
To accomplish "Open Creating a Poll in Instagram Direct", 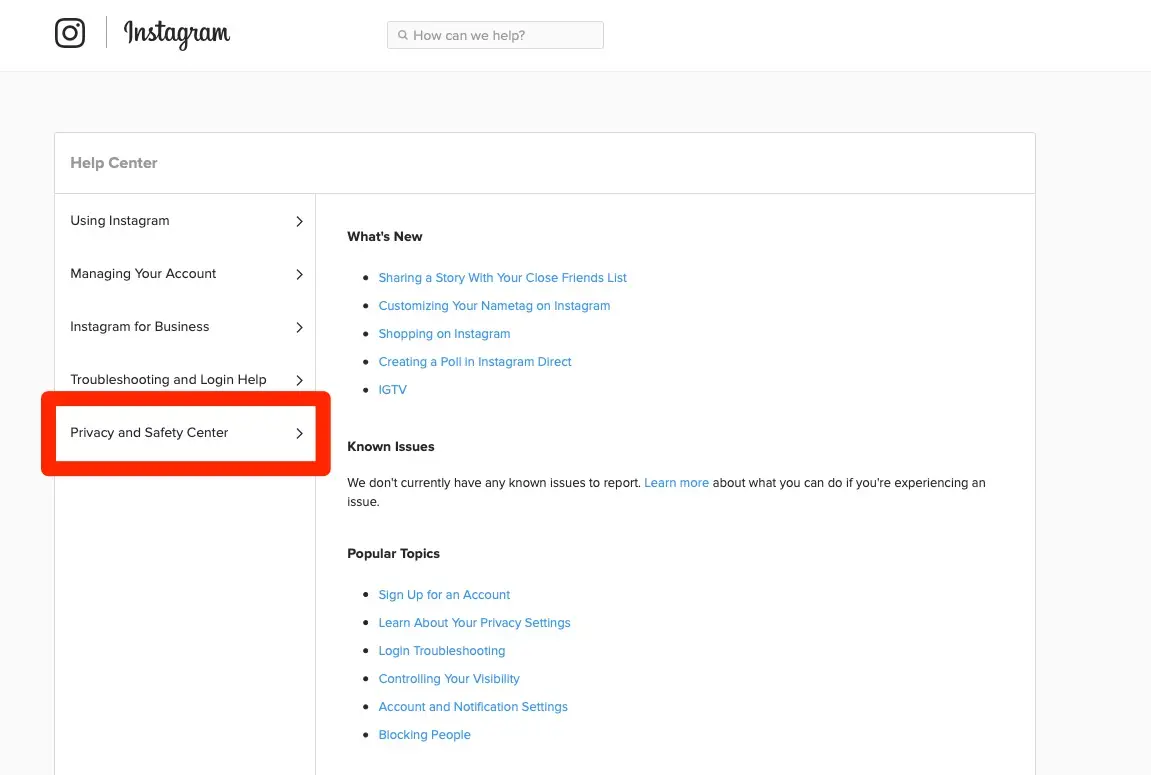I will (x=474, y=361).
